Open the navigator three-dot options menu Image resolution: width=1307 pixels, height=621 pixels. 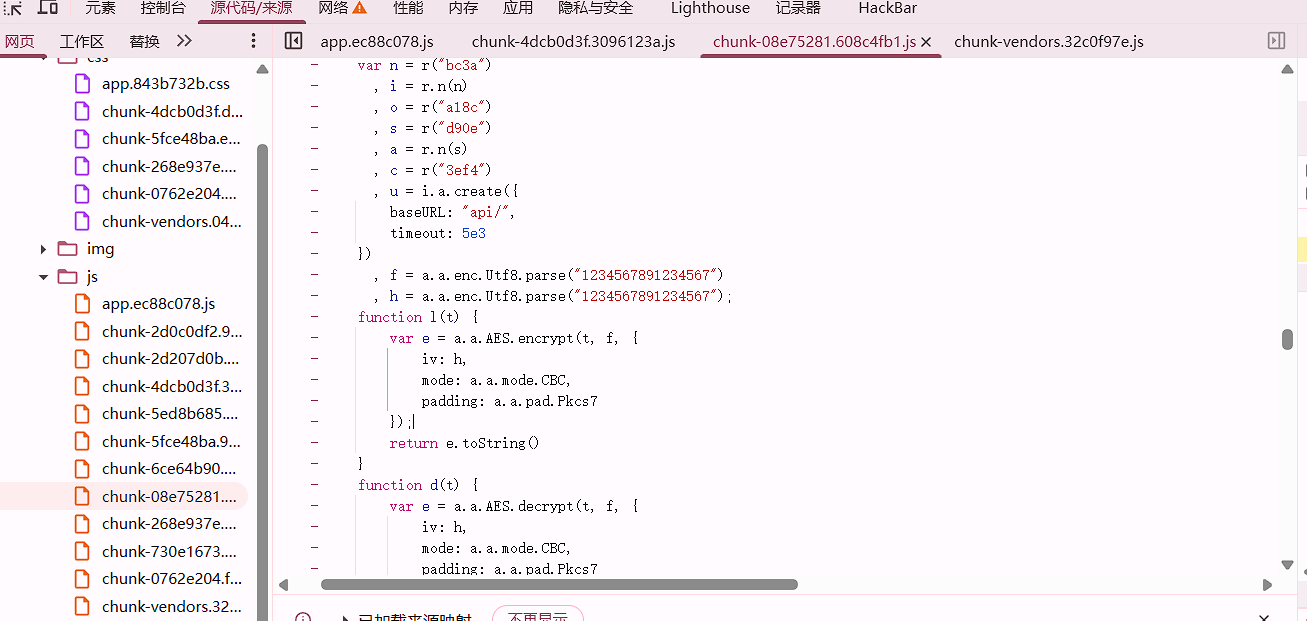pos(253,41)
